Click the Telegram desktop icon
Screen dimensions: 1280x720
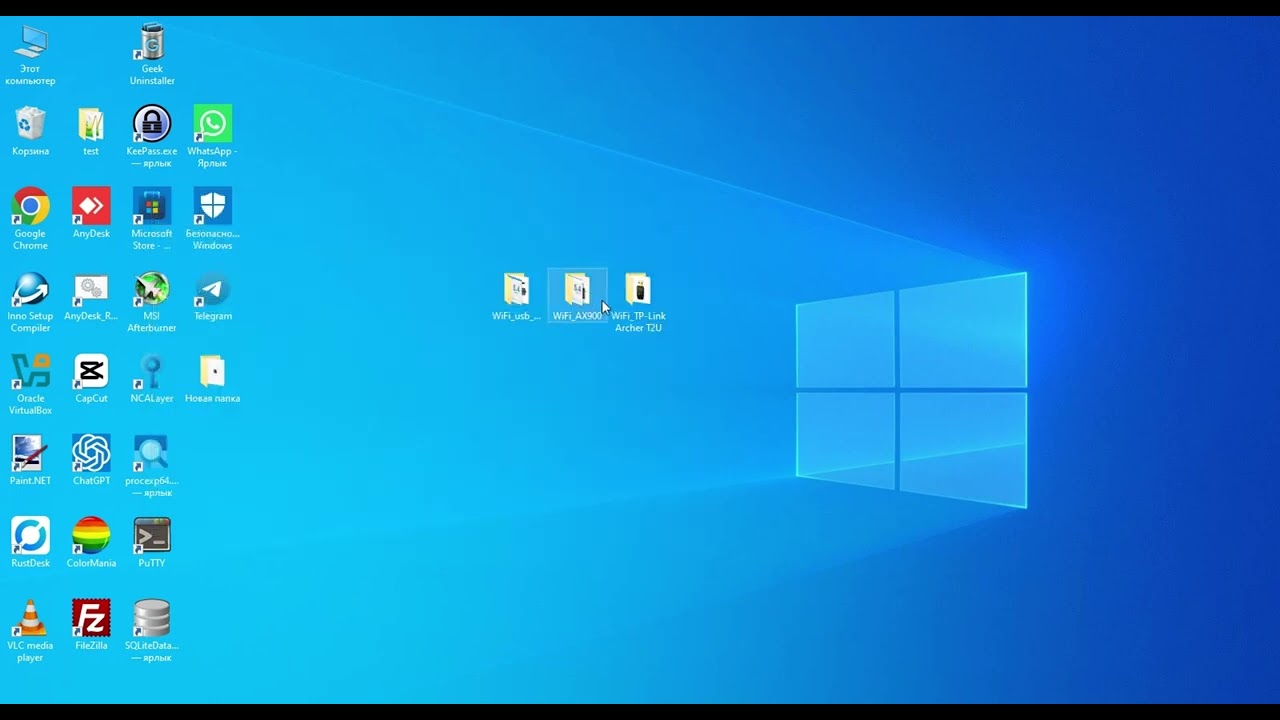click(x=212, y=289)
